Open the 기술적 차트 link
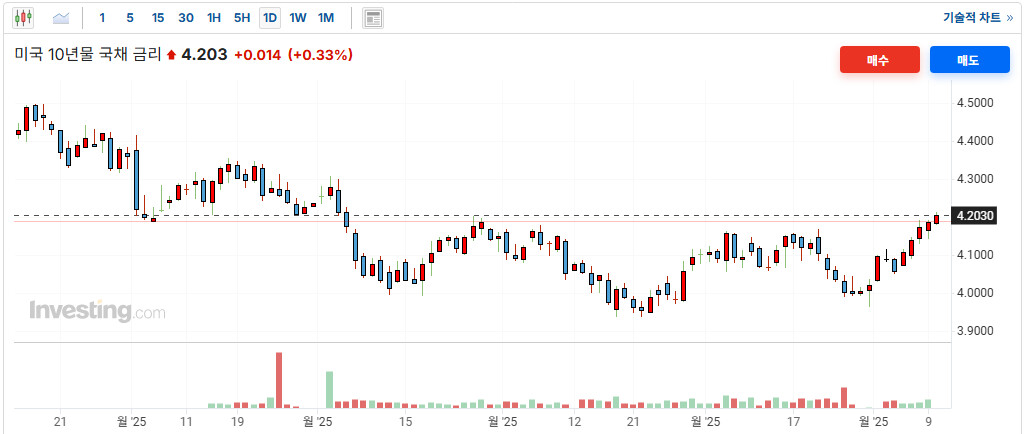 pos(977,18)
